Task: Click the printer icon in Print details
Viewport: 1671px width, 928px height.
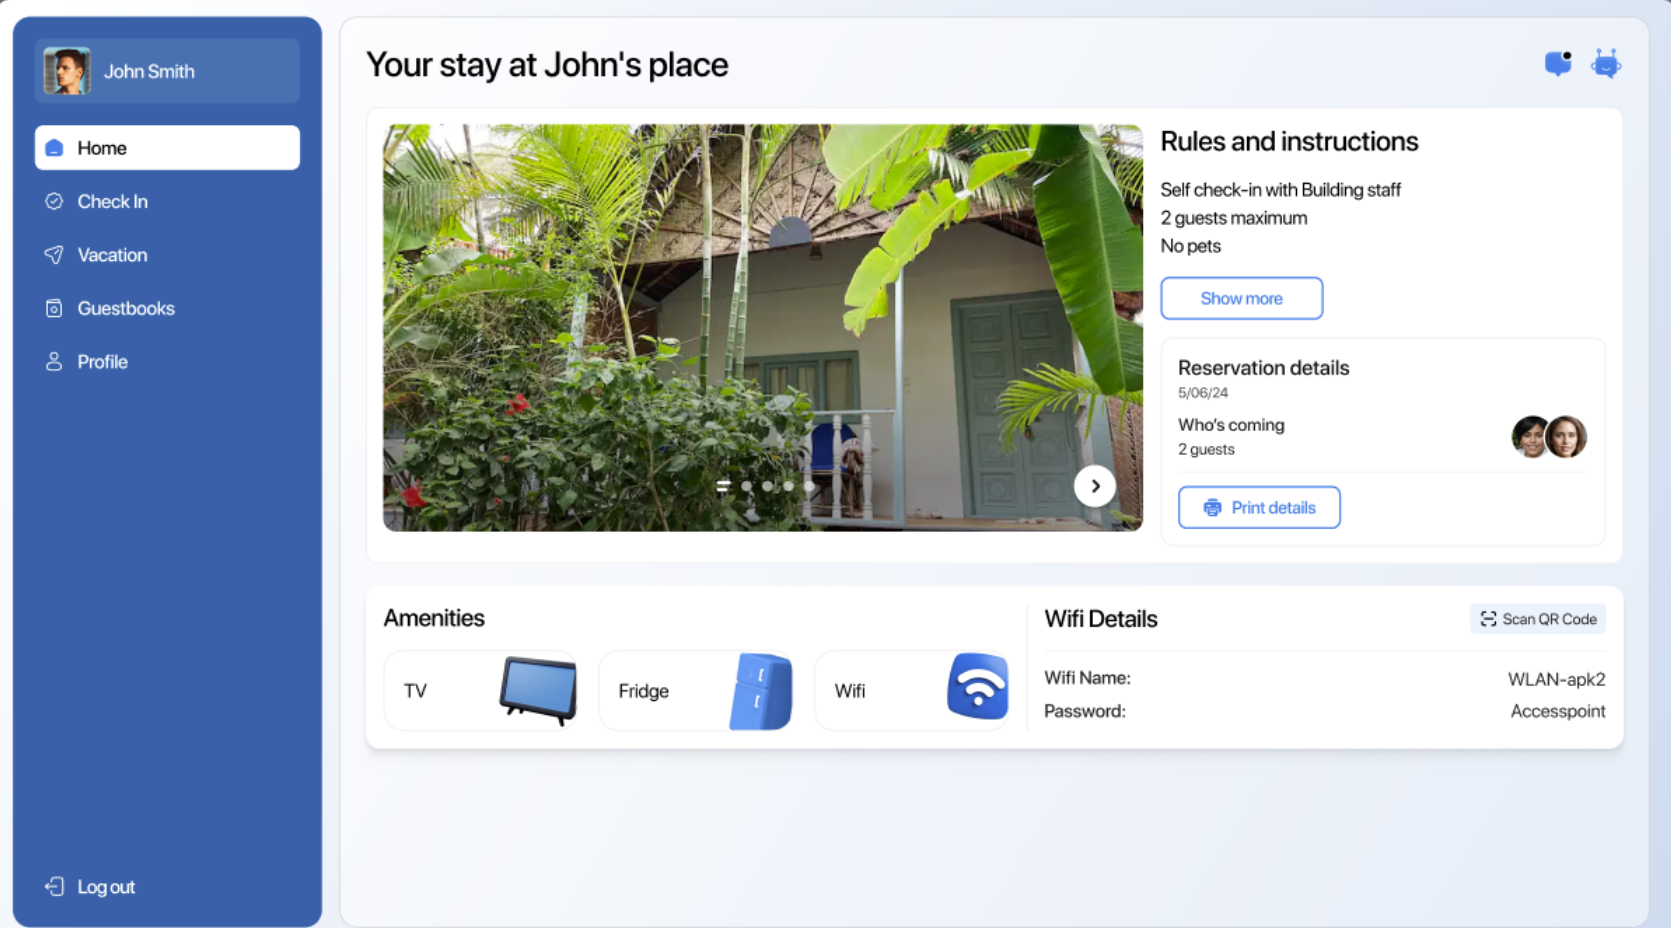Action: pos(1212,508)
